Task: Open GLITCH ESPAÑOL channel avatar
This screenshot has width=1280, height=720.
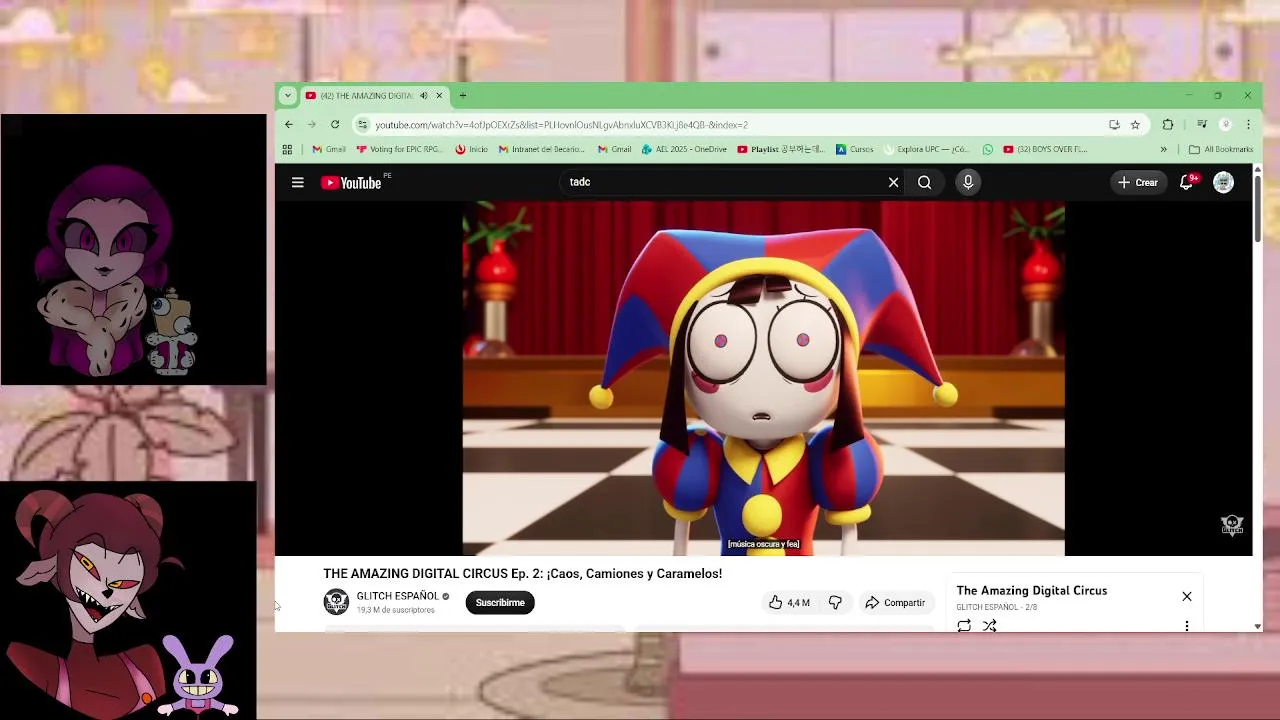Action: 336,602
